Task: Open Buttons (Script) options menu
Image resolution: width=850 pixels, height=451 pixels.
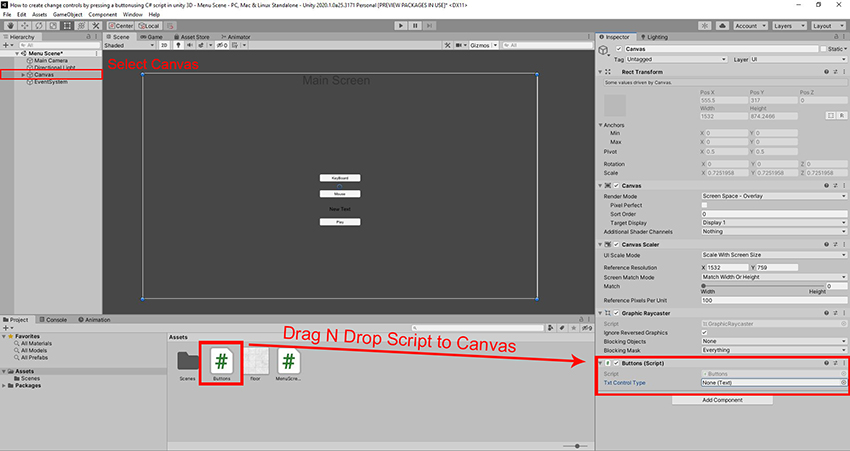Action: 844,363
